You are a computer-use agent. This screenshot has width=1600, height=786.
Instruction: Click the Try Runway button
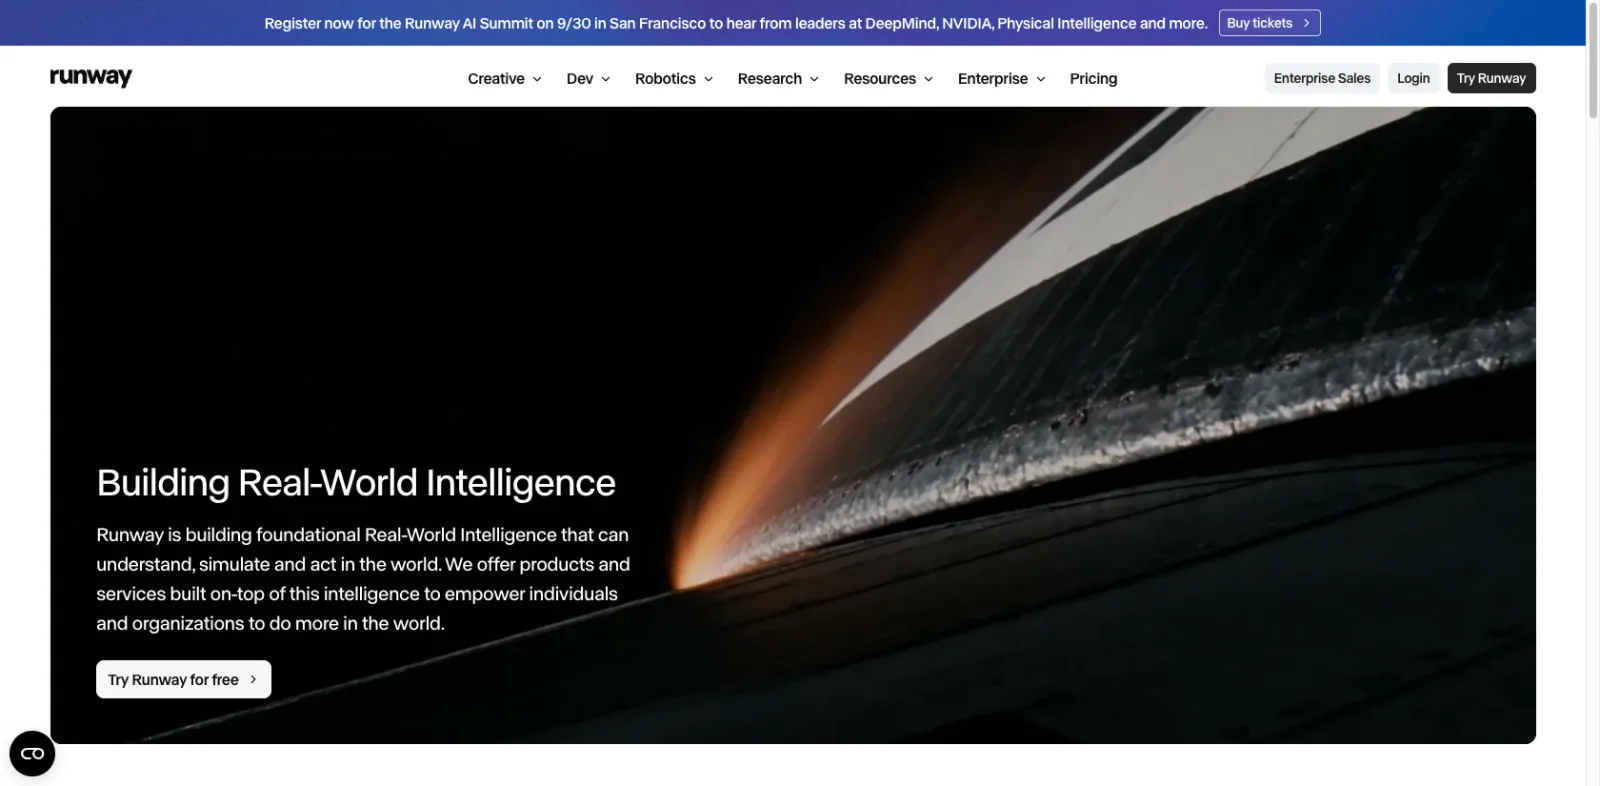1491,78
